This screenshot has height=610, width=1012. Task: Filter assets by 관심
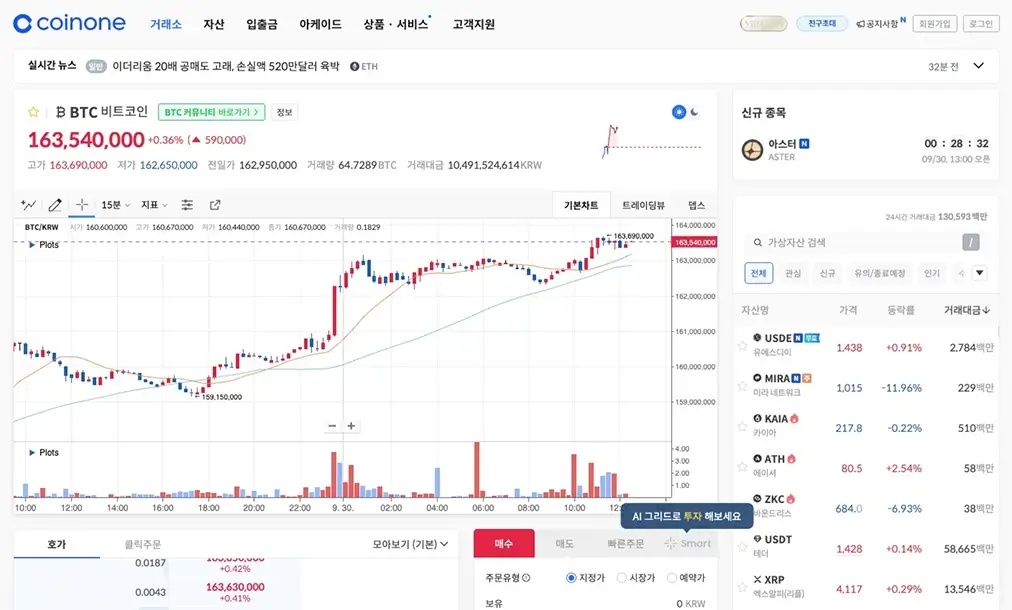pyautogui.click(x=793, y=273)
